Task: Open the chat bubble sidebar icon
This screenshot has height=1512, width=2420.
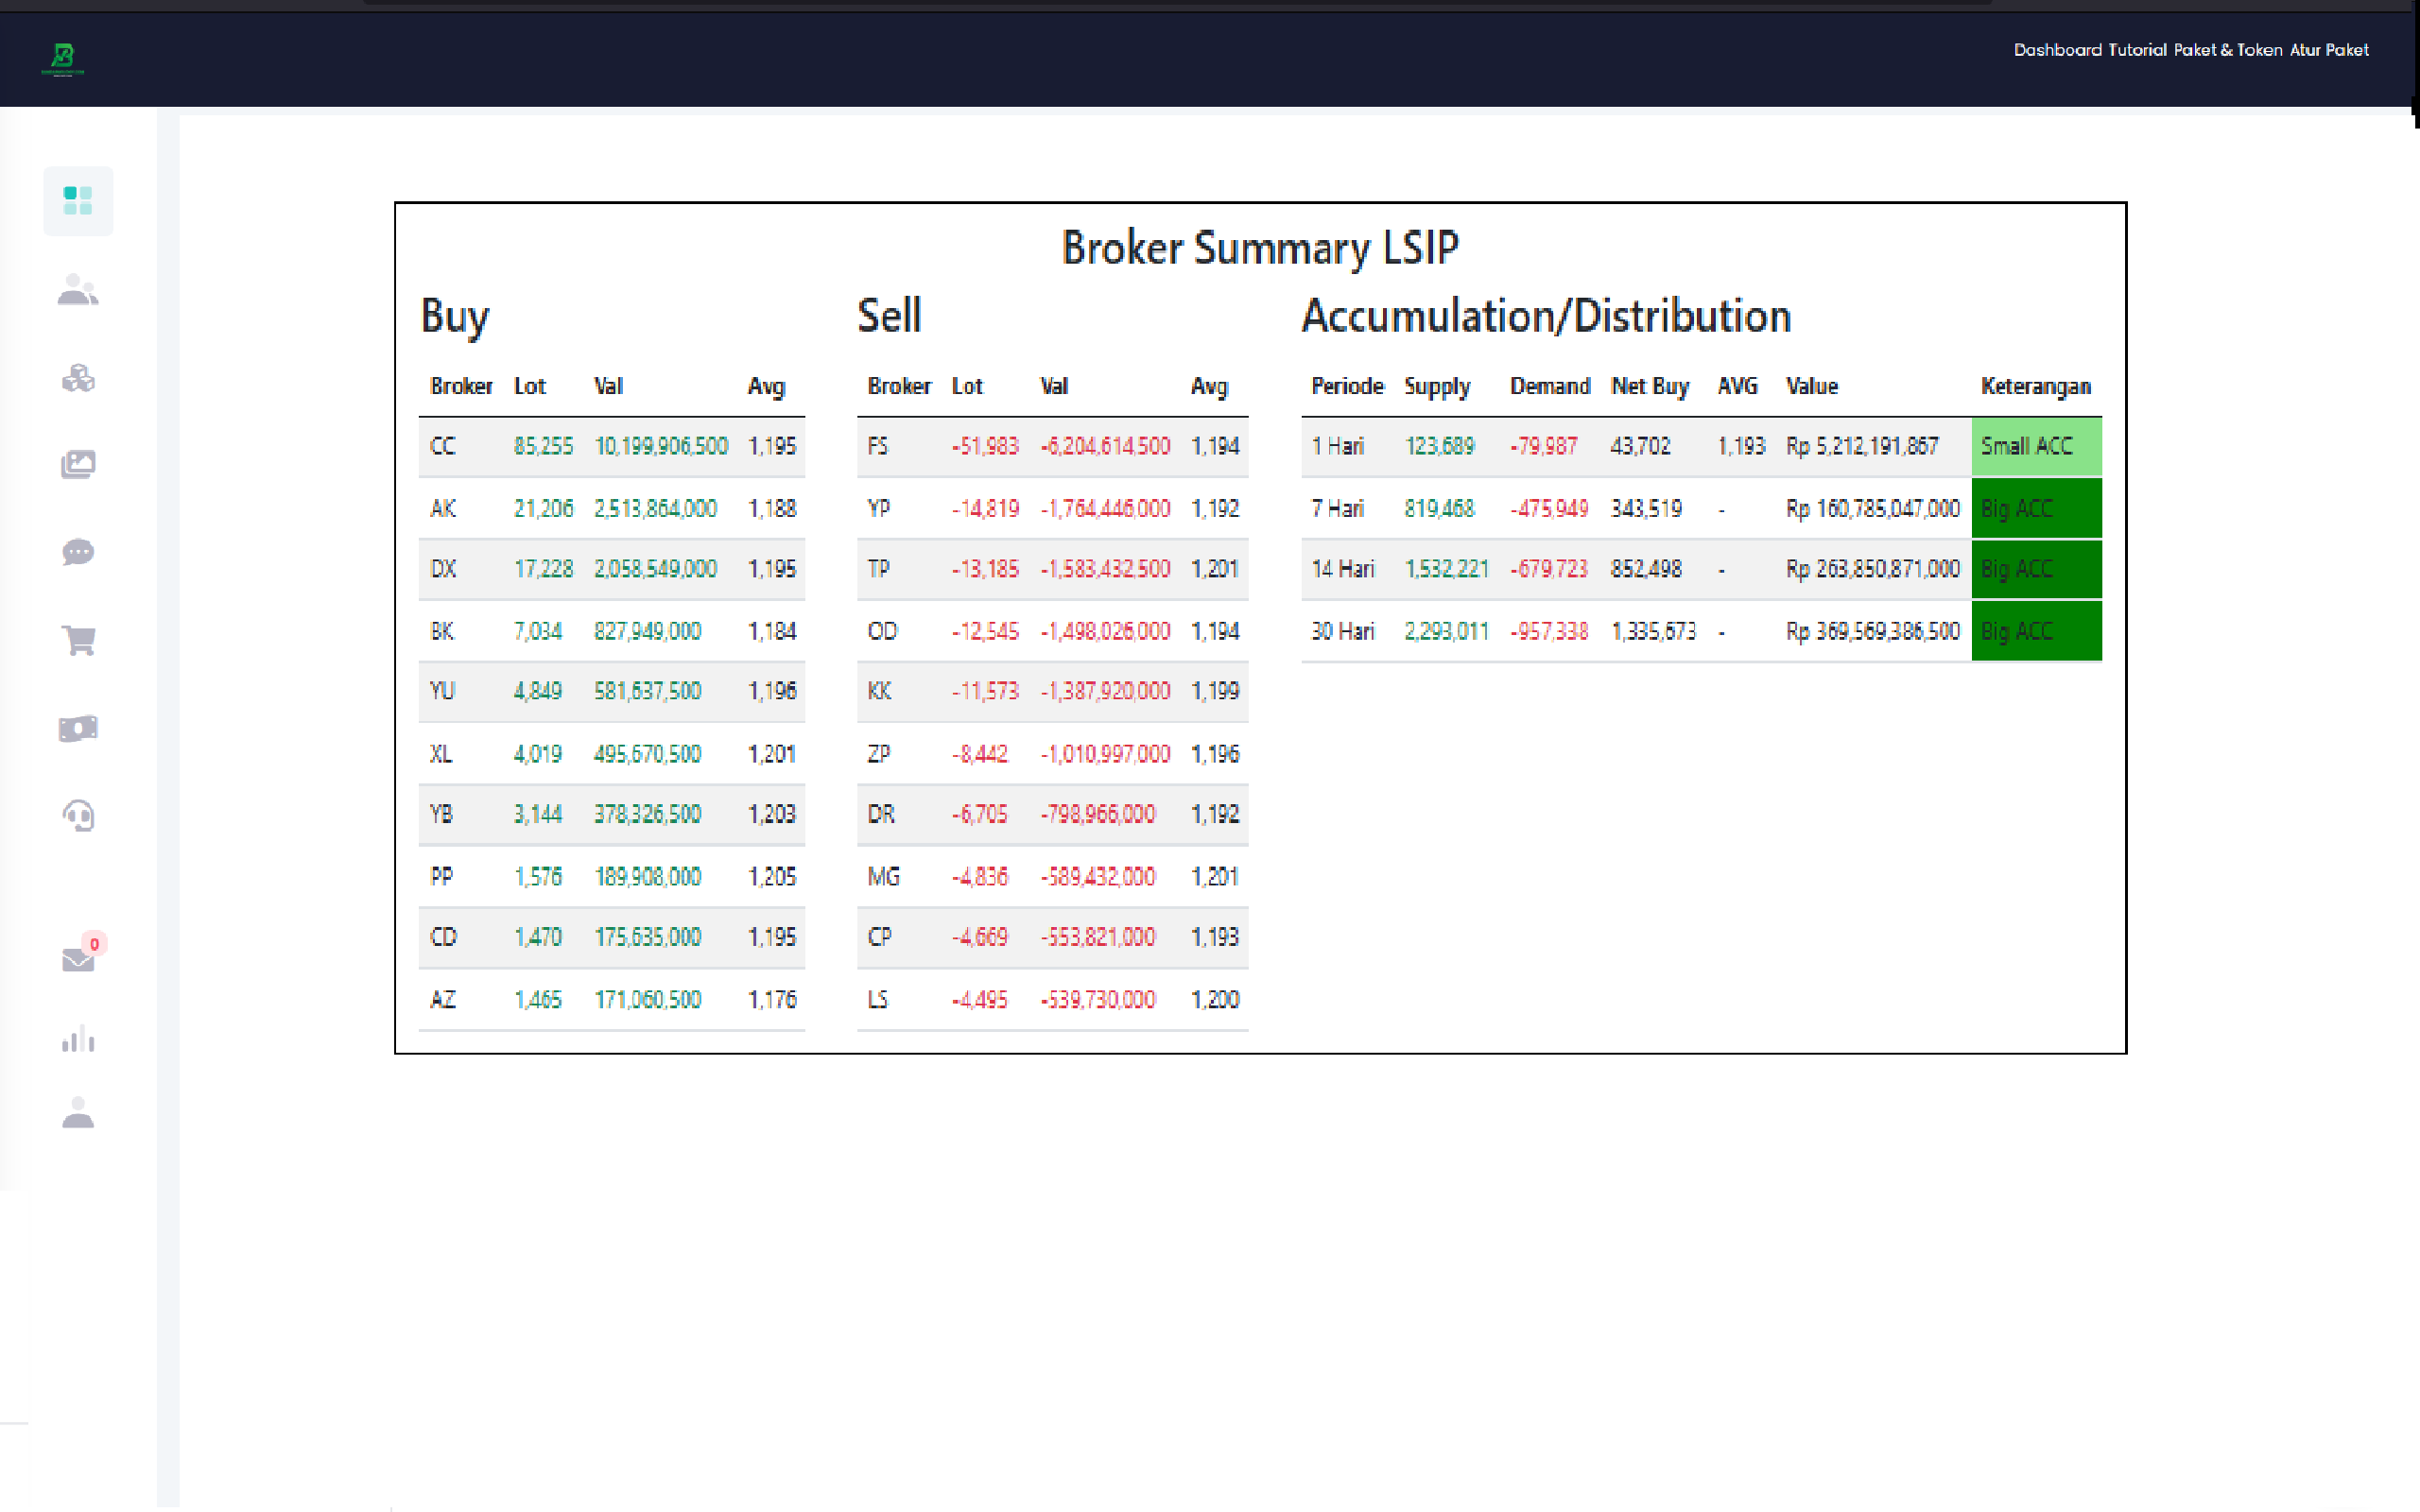Action: click(x=78, y=552)
